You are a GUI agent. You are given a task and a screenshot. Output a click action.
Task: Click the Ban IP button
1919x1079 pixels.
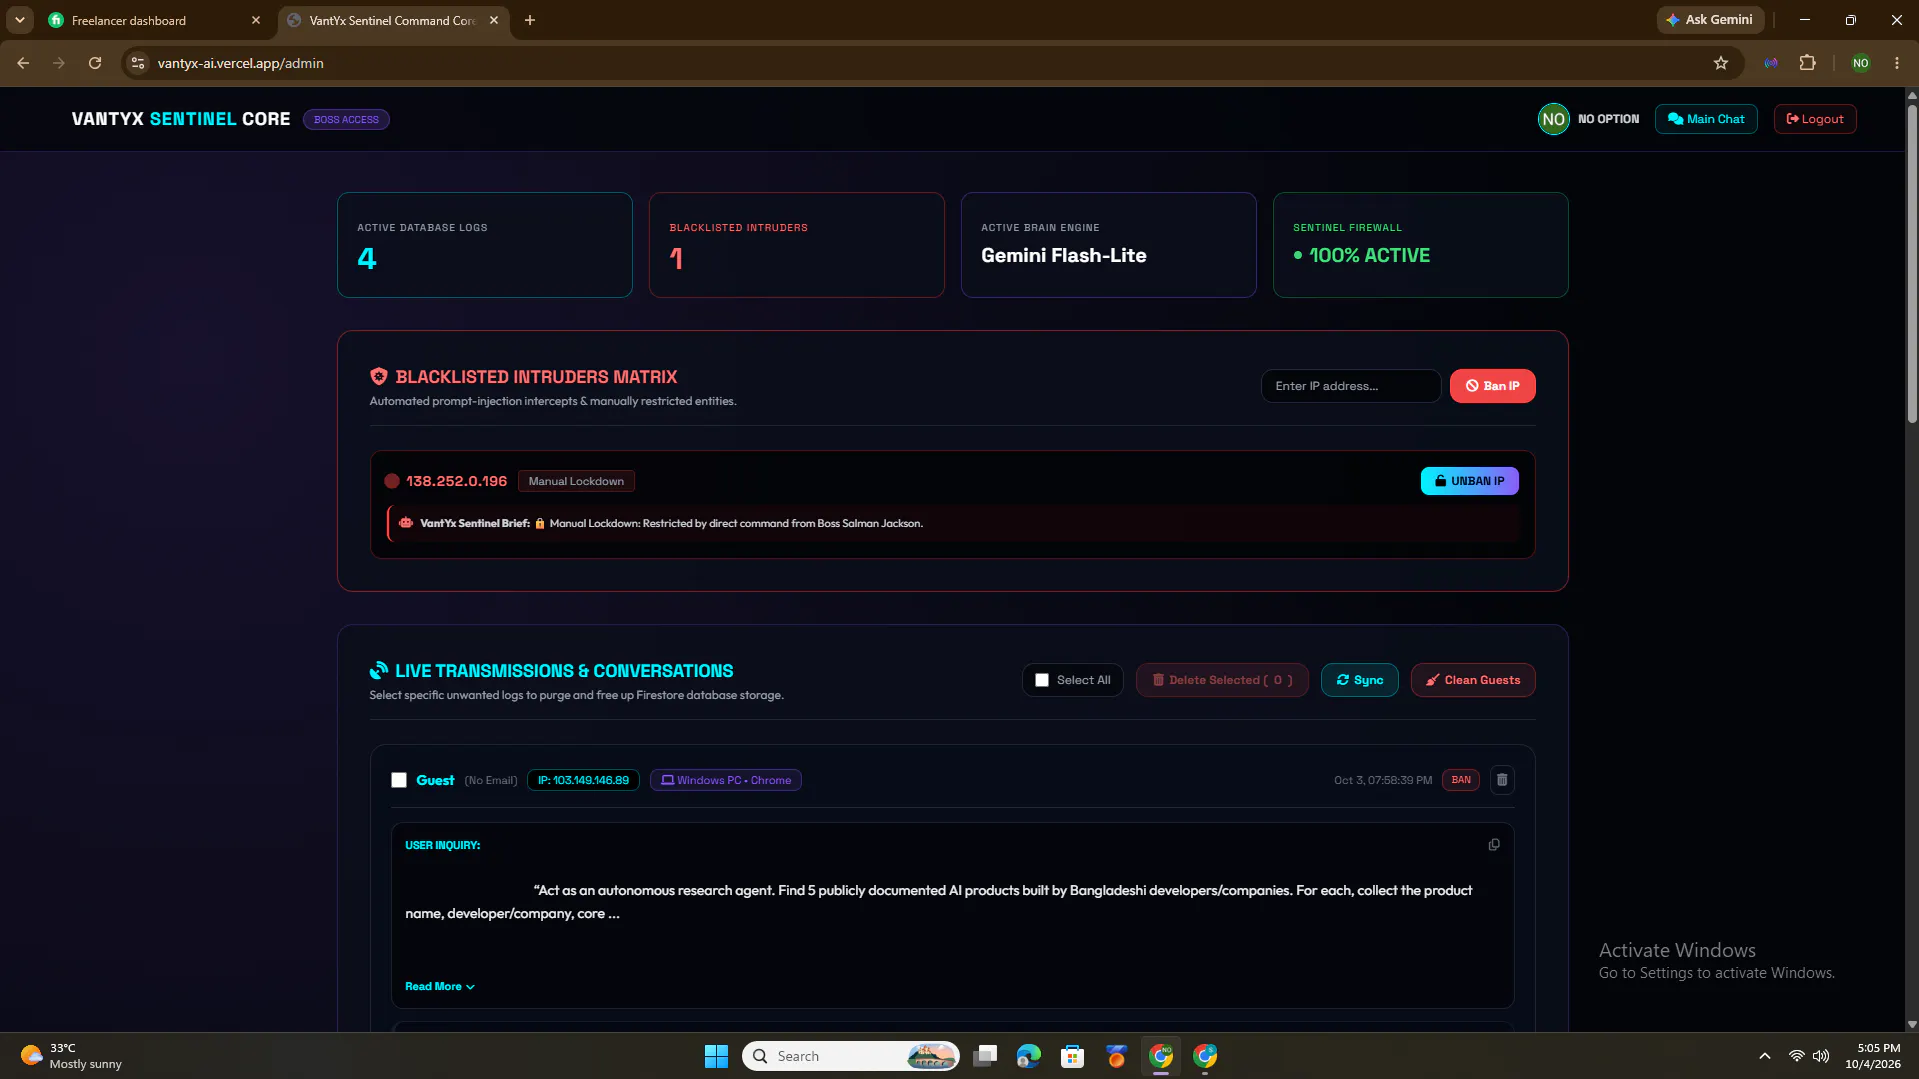1492,386
